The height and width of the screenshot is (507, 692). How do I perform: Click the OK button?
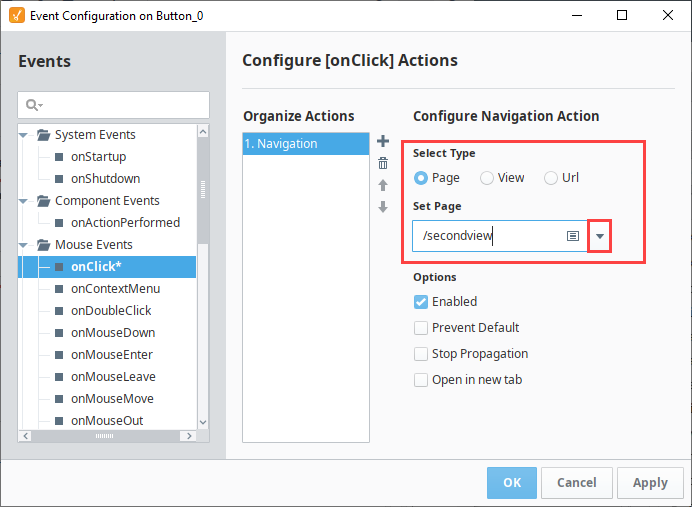click(x=511, y=483)
